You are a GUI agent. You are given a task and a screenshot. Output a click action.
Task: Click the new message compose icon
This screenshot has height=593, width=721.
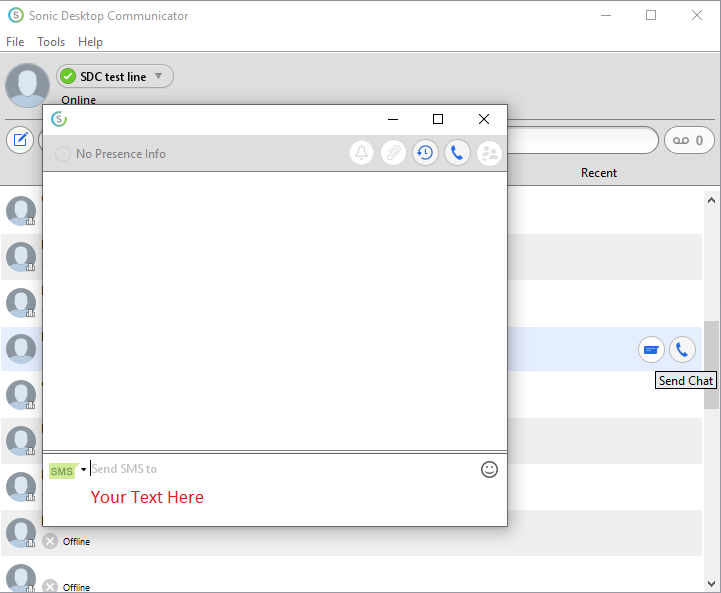click(20, 140)
